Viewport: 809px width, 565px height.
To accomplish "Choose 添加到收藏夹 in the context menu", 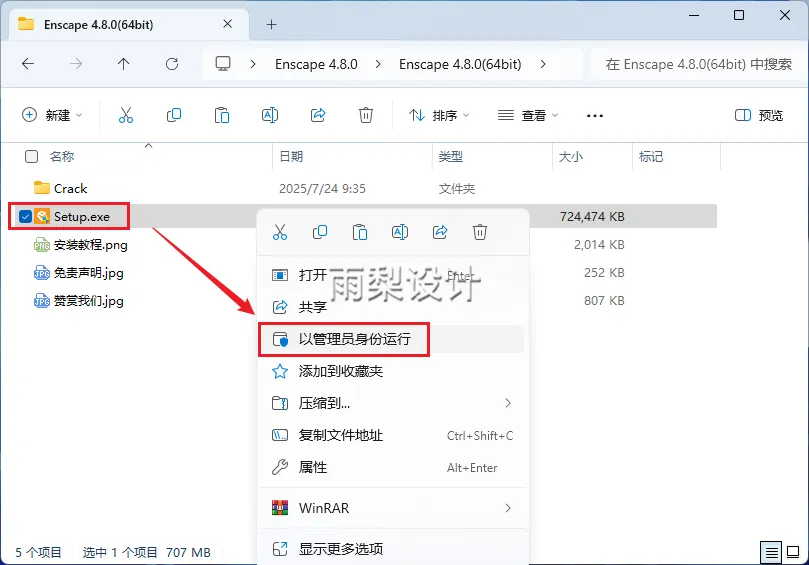I will pyautogui.click(x=393, y=371).
